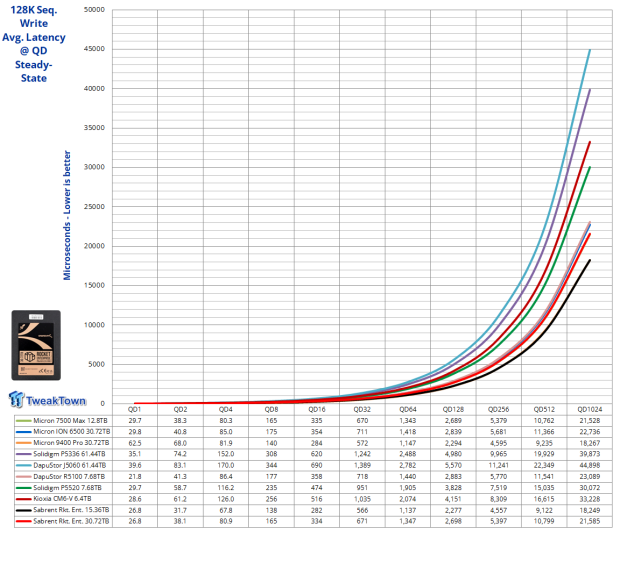Click the QD2 column header

180,409
